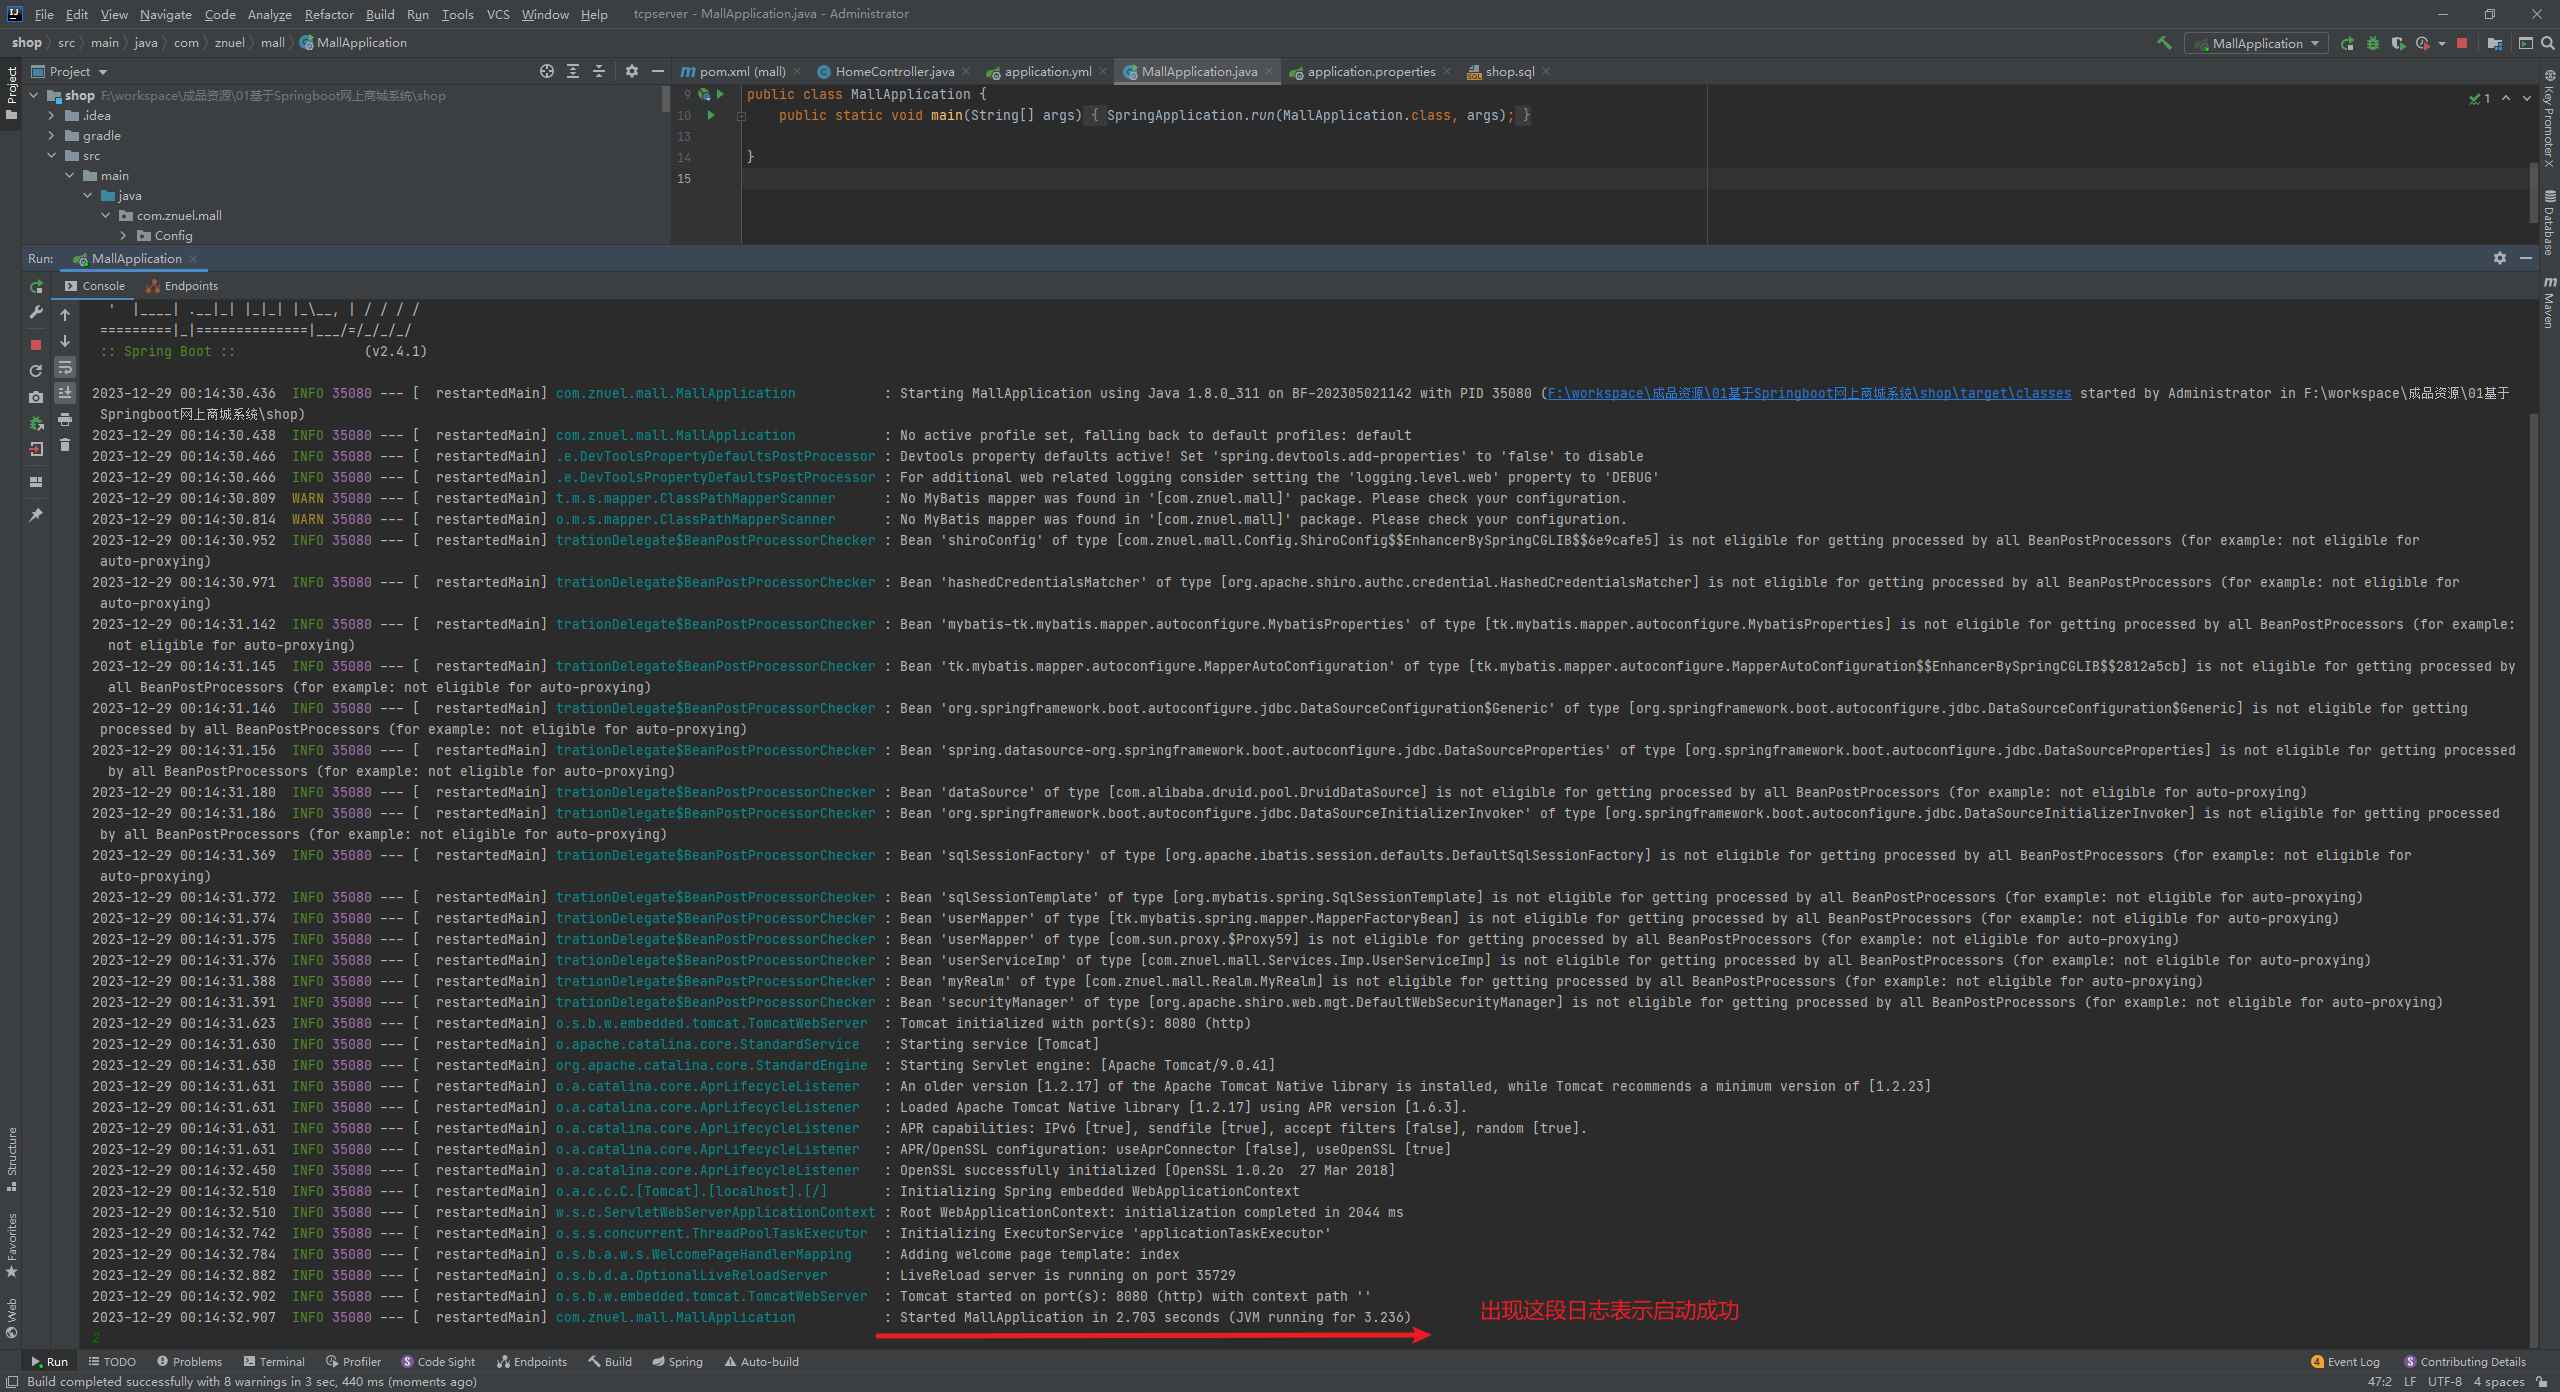Close the pom.xml (mall) tab
2560x1392 pixels.
[x=797, y=71]
